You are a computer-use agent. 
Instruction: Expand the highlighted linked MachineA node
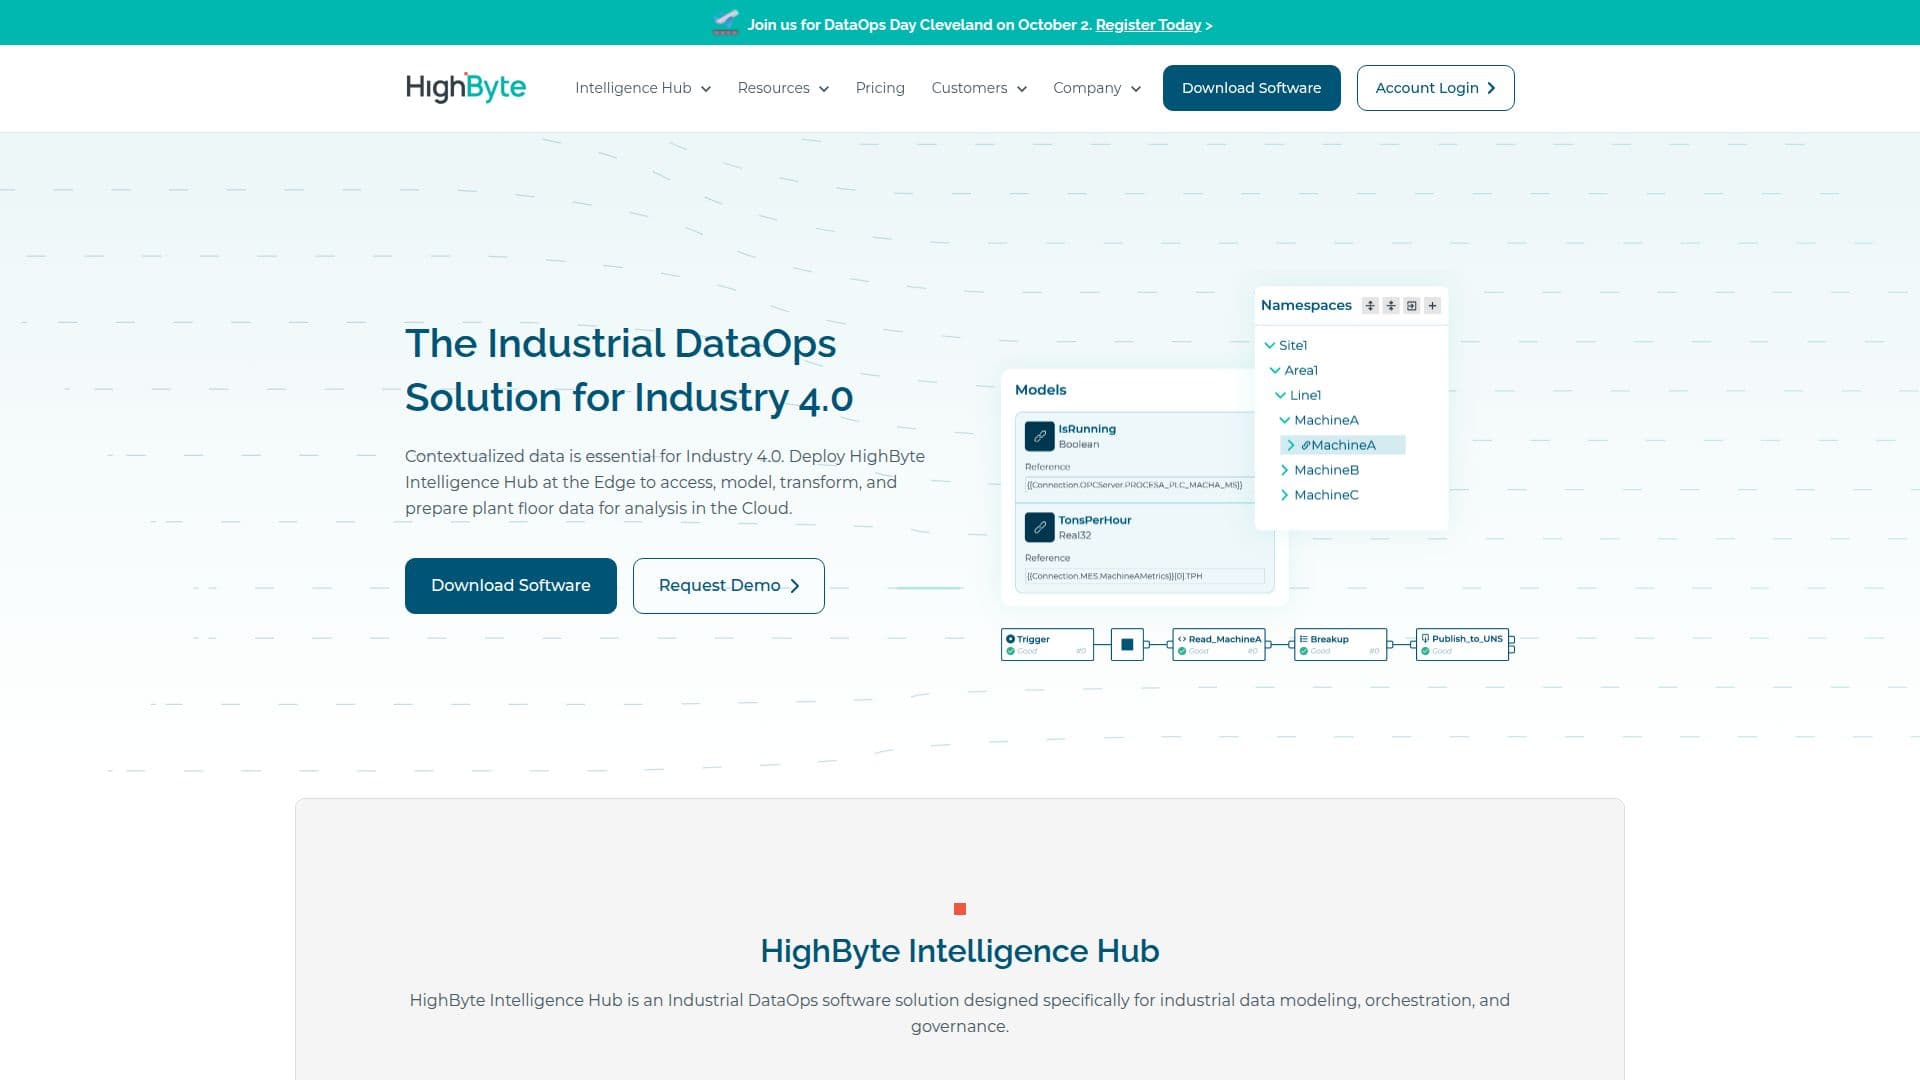click(1291, 446)
